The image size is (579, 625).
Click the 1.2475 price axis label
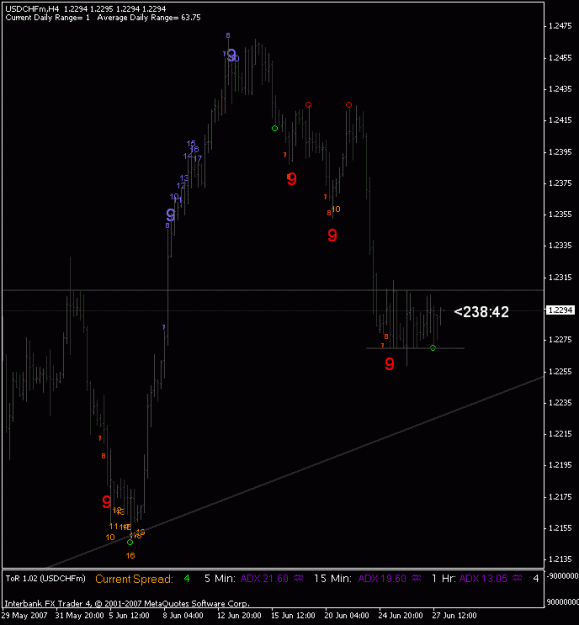point(560,26)
